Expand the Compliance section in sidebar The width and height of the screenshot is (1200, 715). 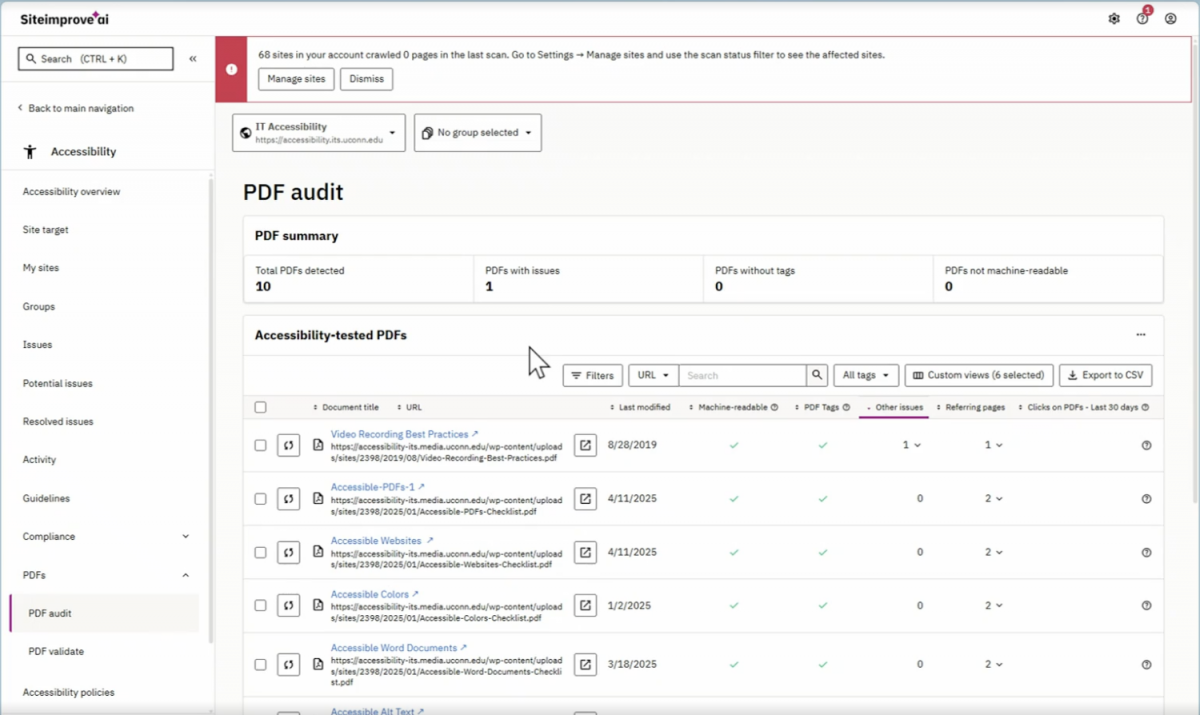(185, 536)
